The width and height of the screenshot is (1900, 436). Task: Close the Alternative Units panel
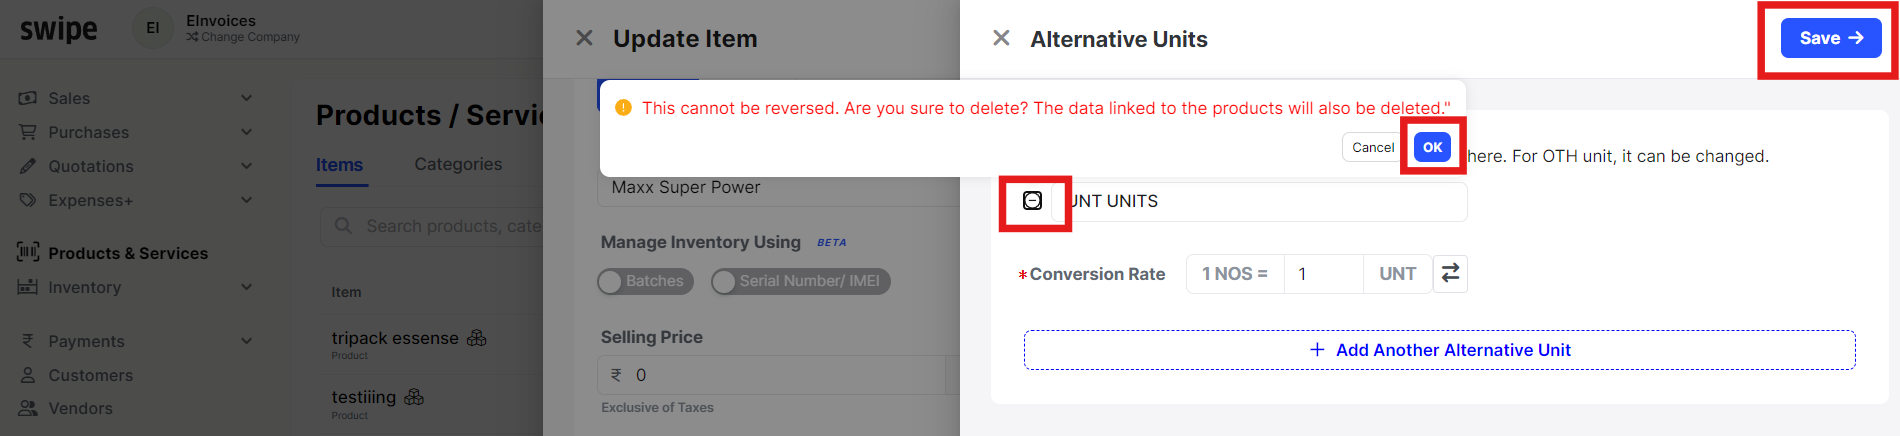[1001, 38]
